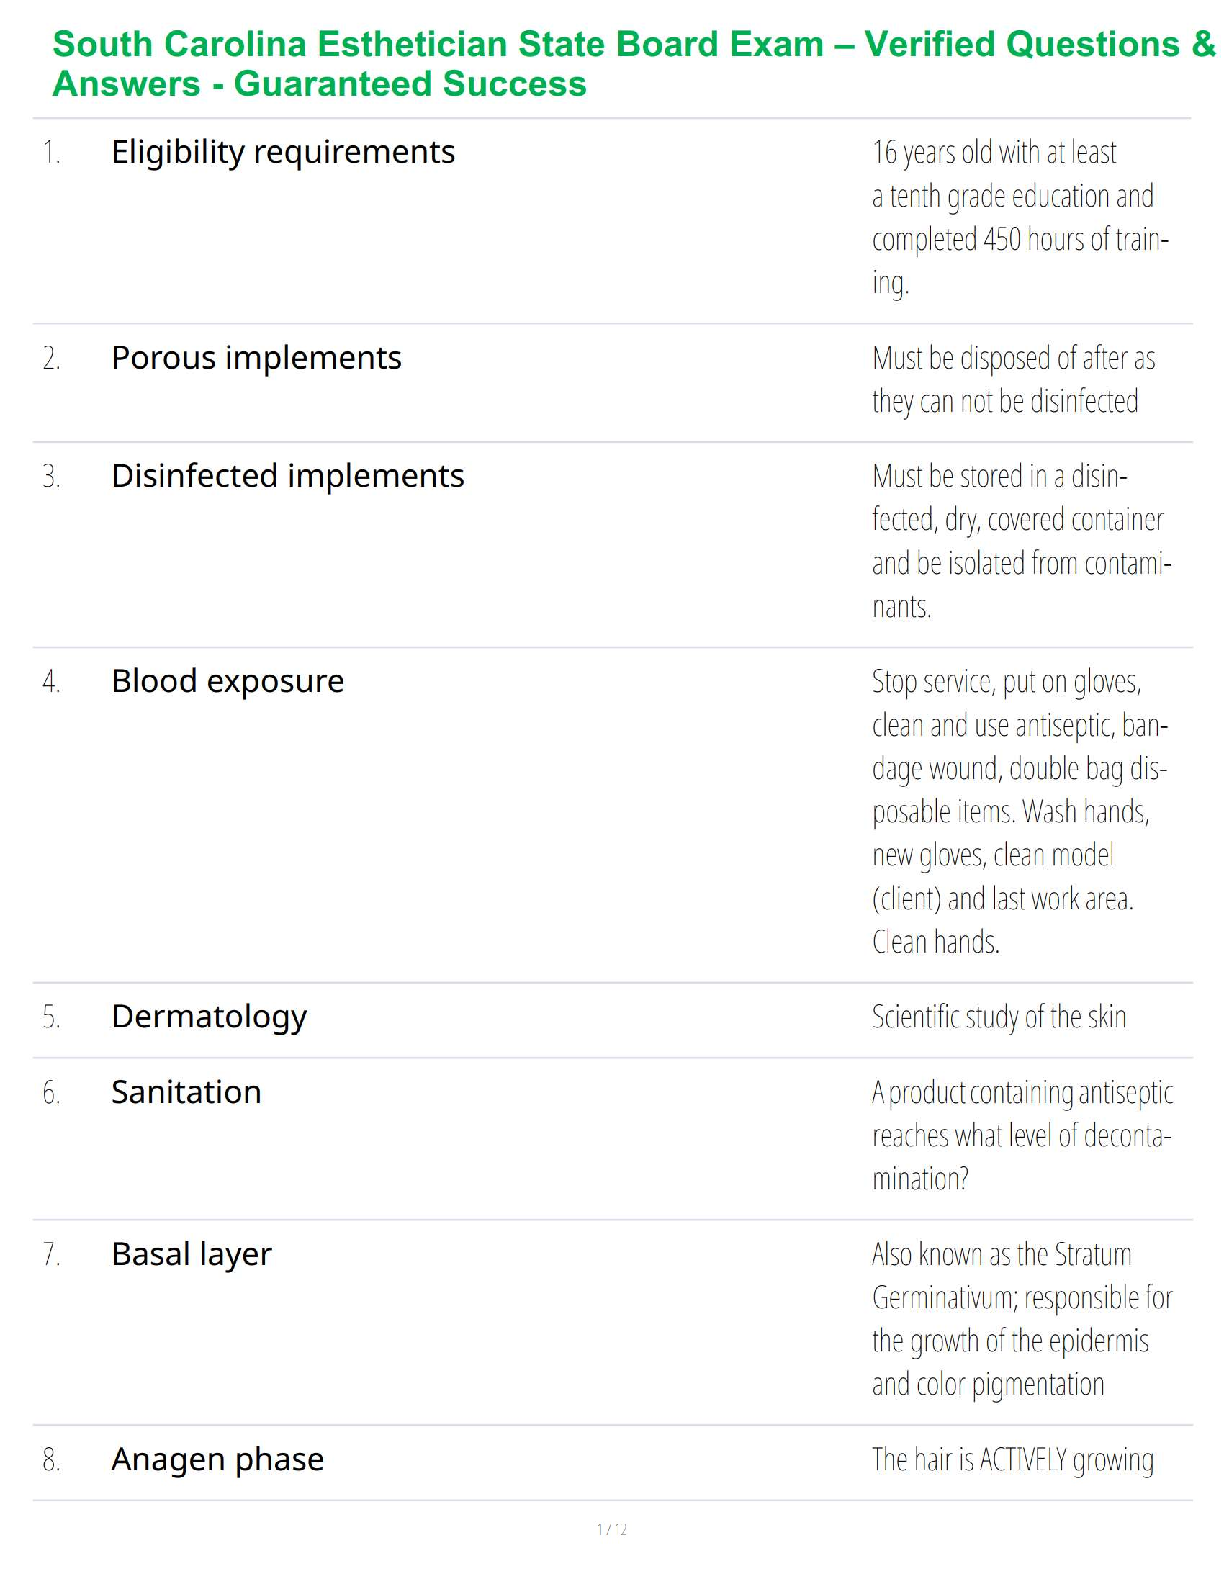
Task: Click the row number 8 beside Anagen phase
Action: tap(51, 1460)
